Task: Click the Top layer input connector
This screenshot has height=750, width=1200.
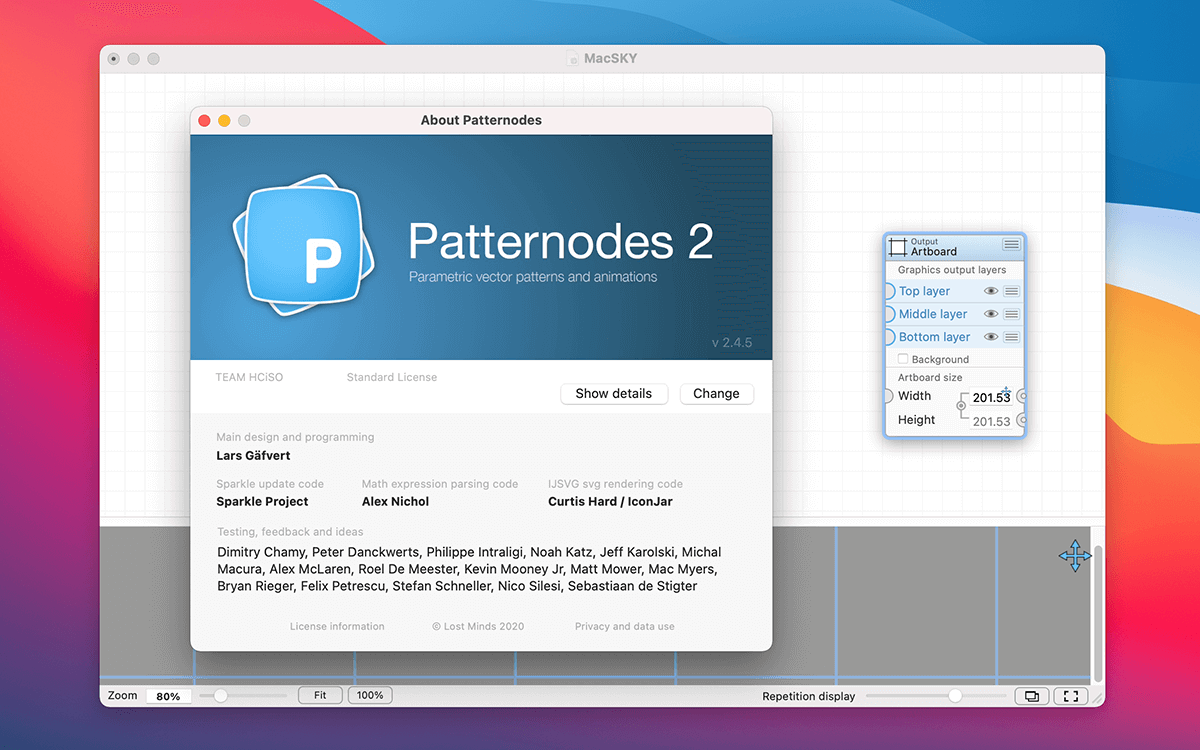Action: 888,291
